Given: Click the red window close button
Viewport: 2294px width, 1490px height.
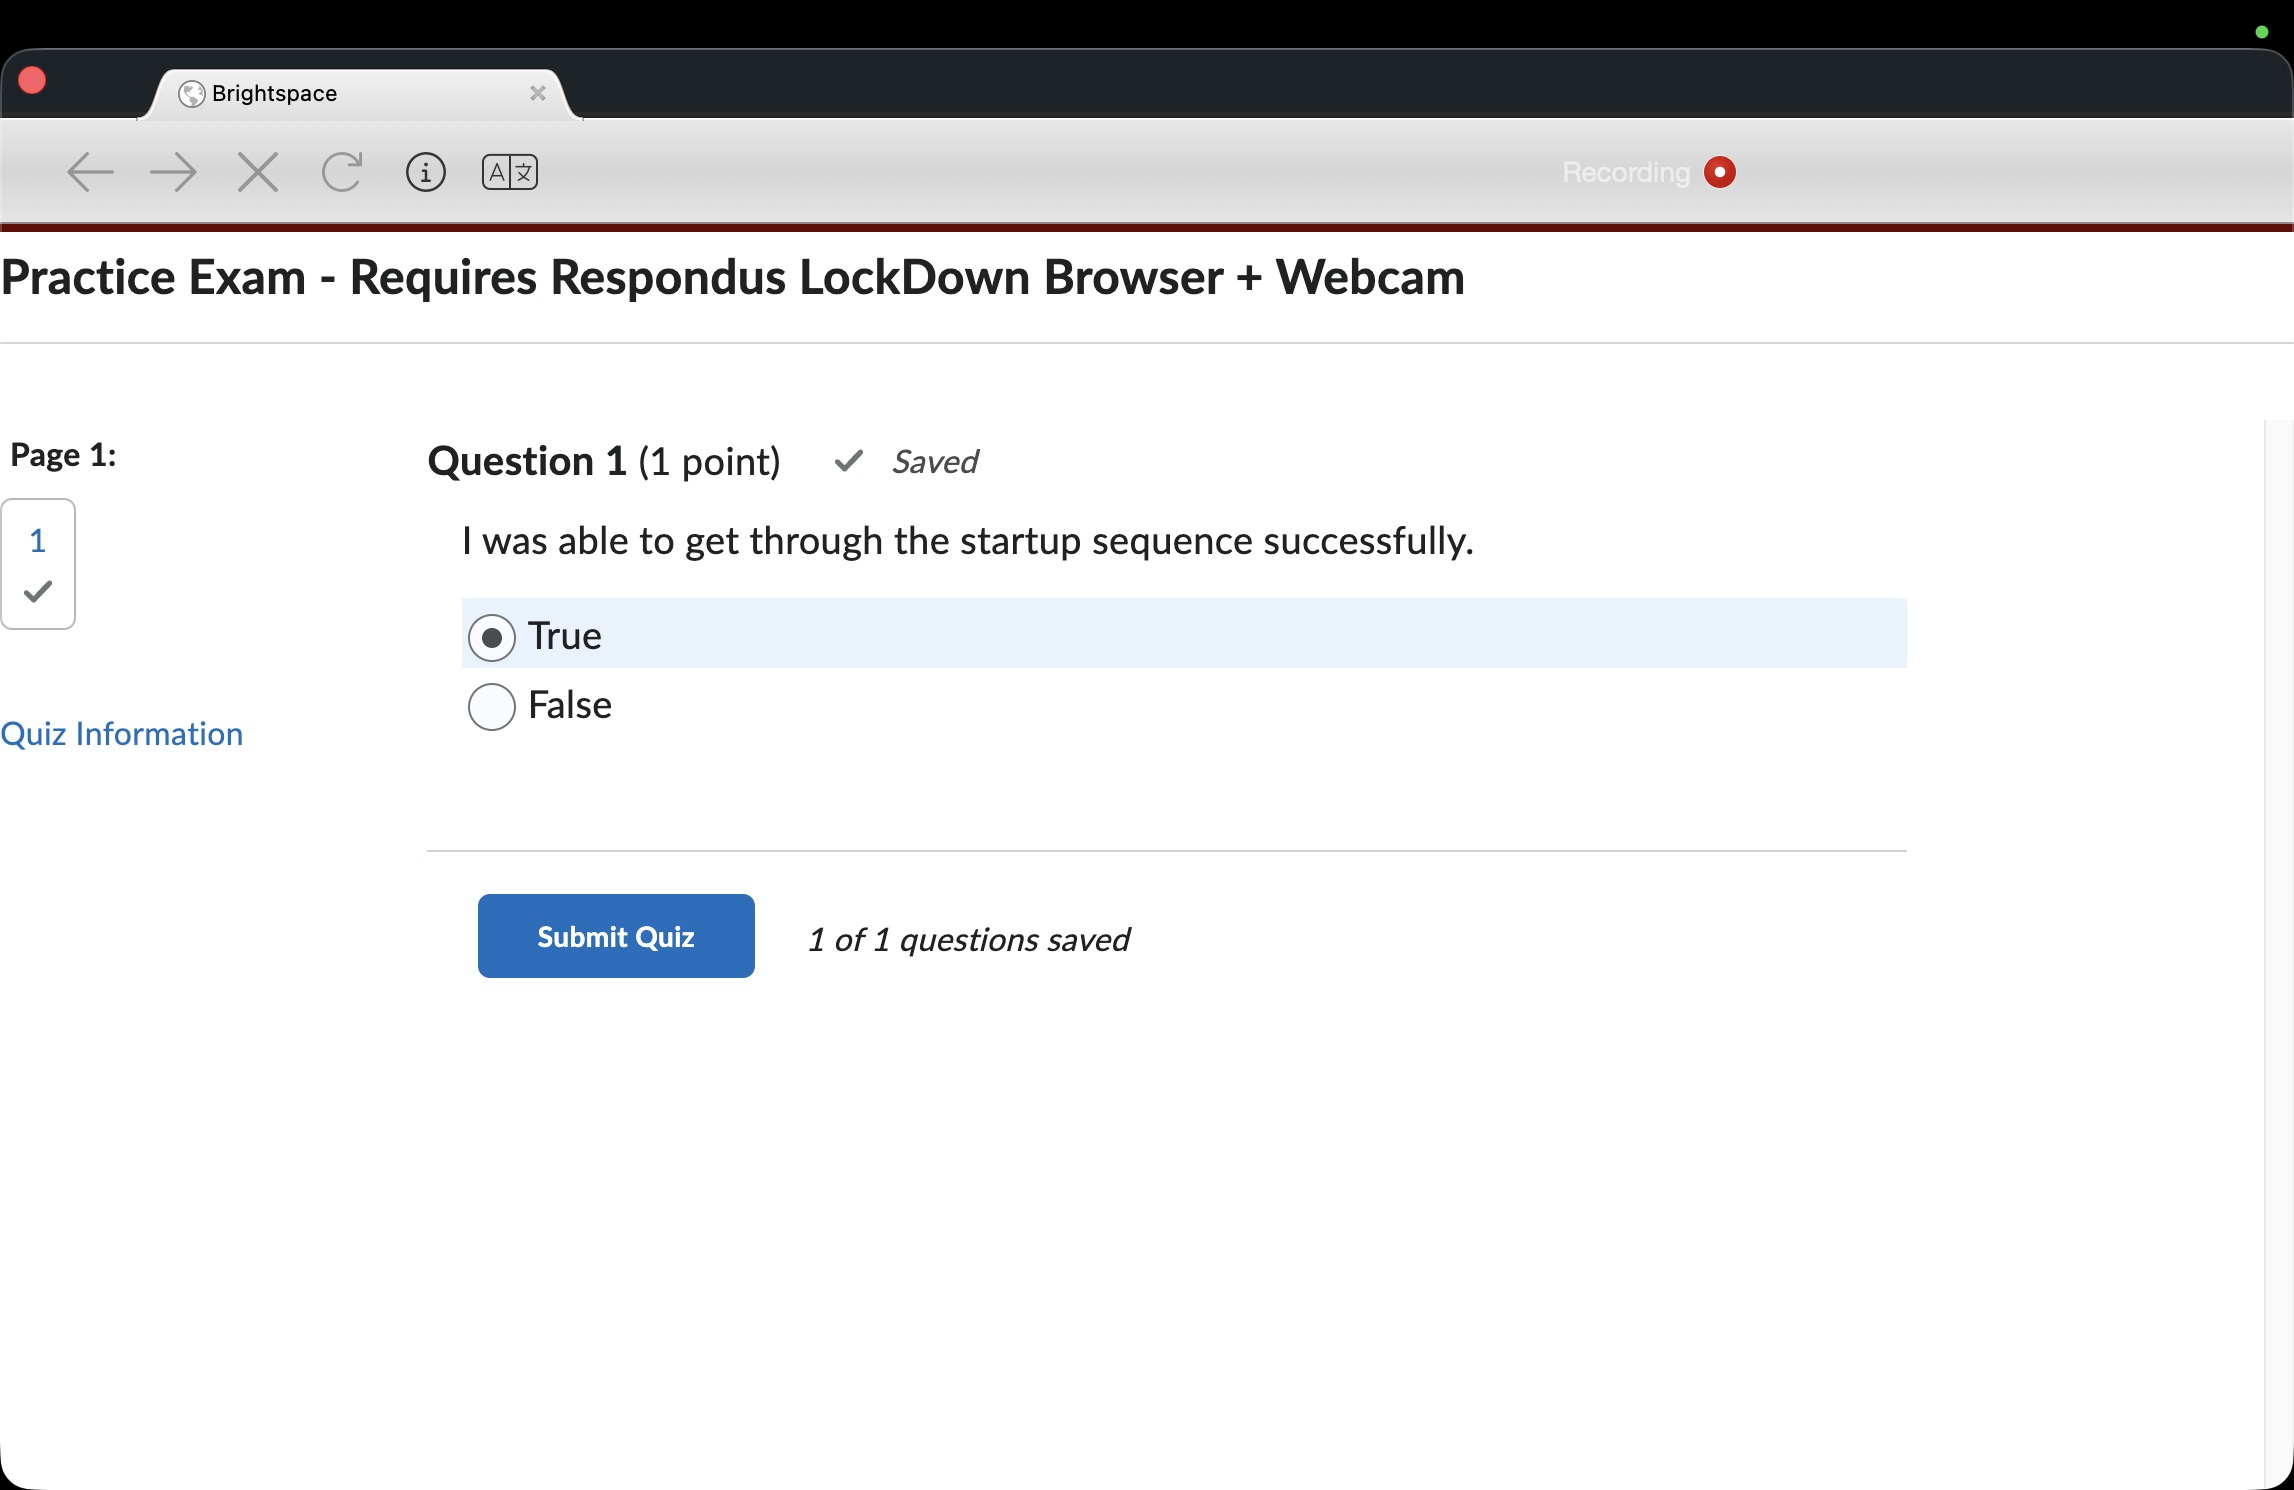Looking at the screenshot, I should 32,80.
